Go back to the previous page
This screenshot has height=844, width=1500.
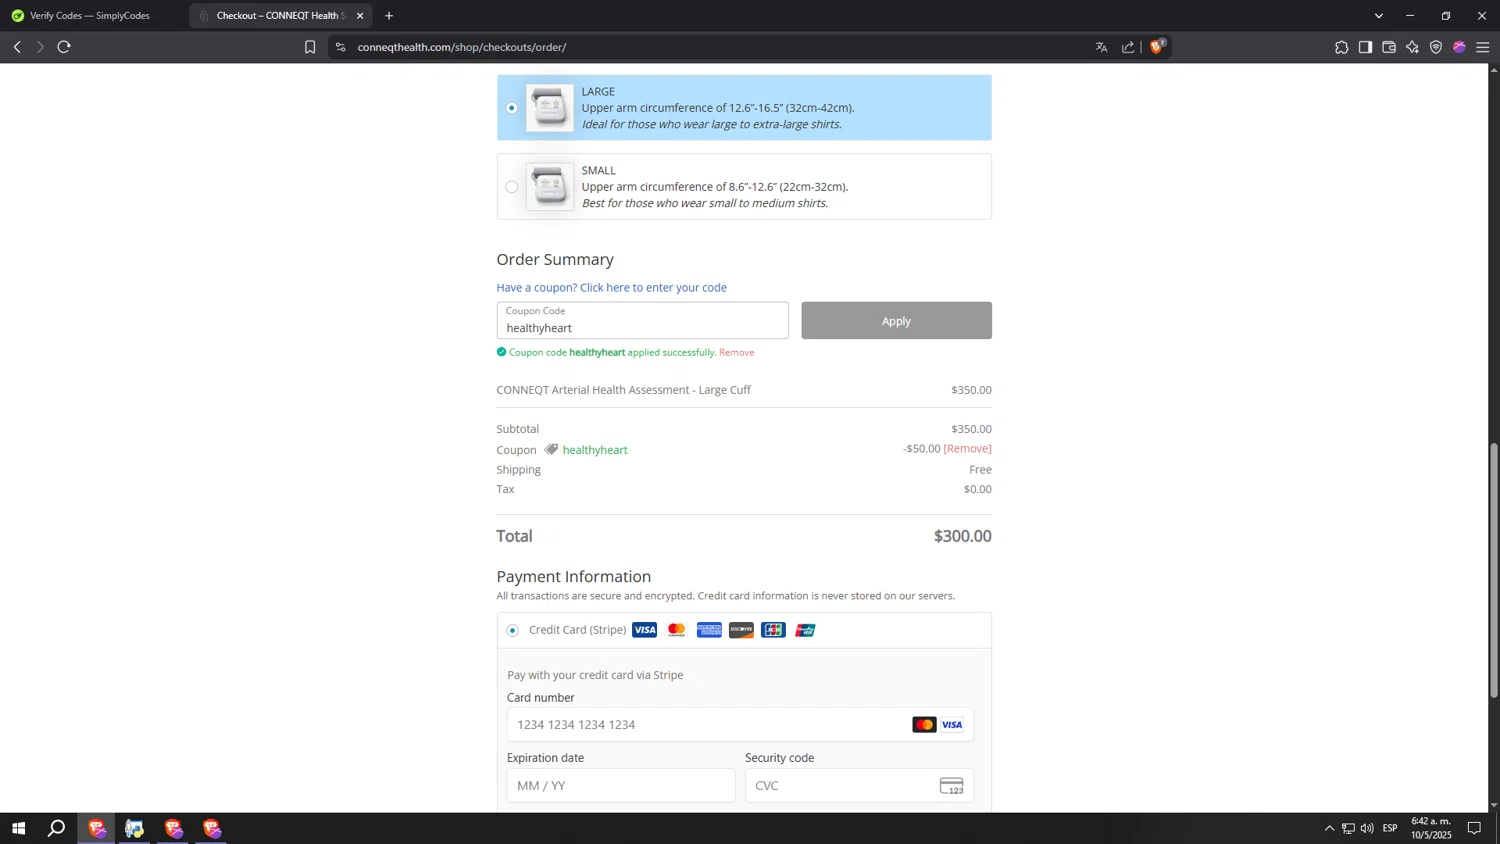coord(17,47)
